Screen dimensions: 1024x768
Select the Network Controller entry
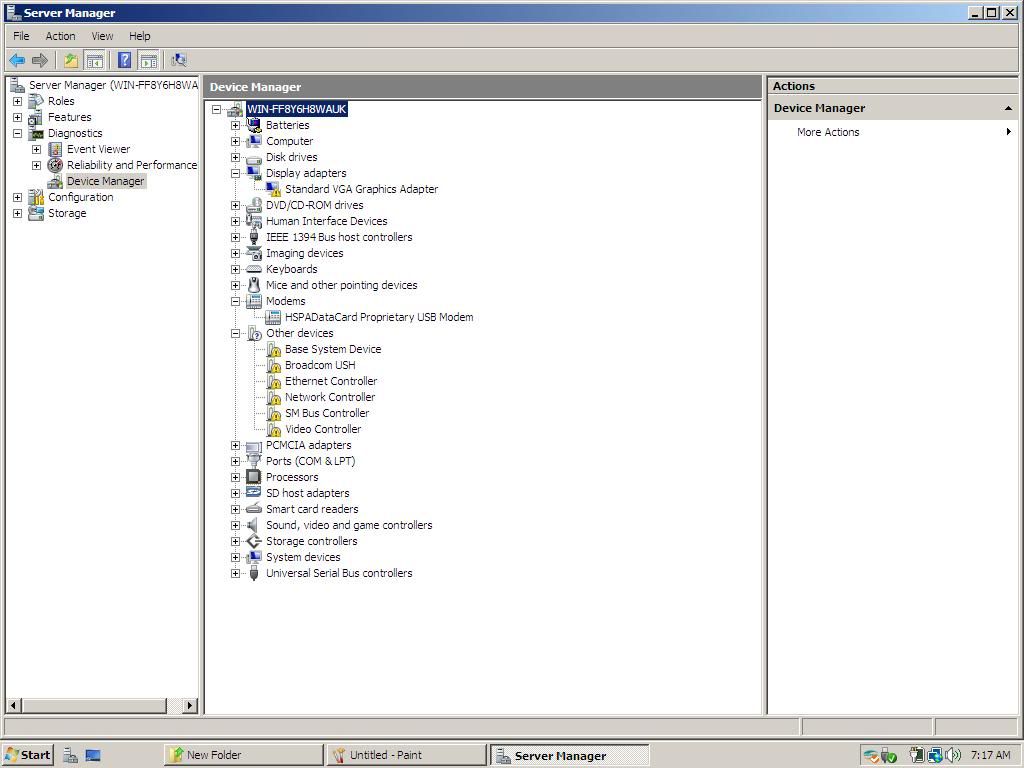[x=330, y=397]
